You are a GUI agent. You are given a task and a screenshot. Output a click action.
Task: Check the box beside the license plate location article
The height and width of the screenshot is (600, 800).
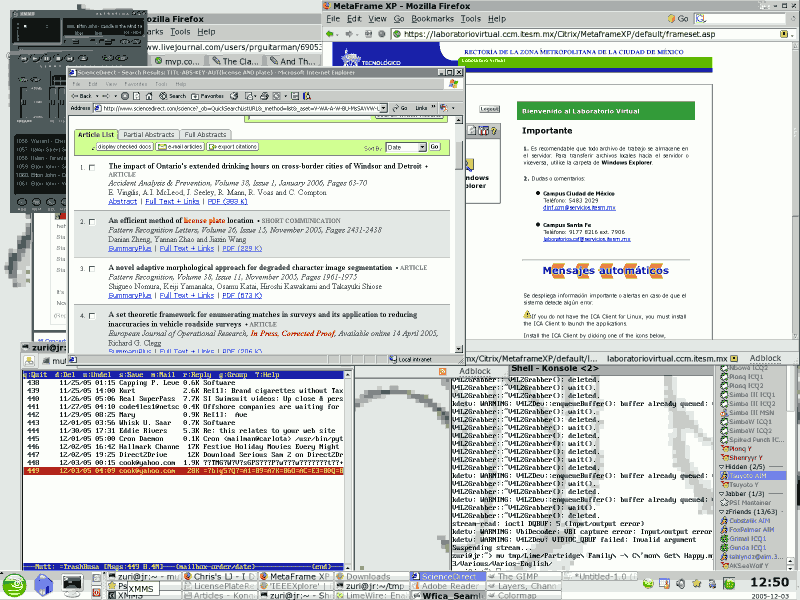click(92, 222)
